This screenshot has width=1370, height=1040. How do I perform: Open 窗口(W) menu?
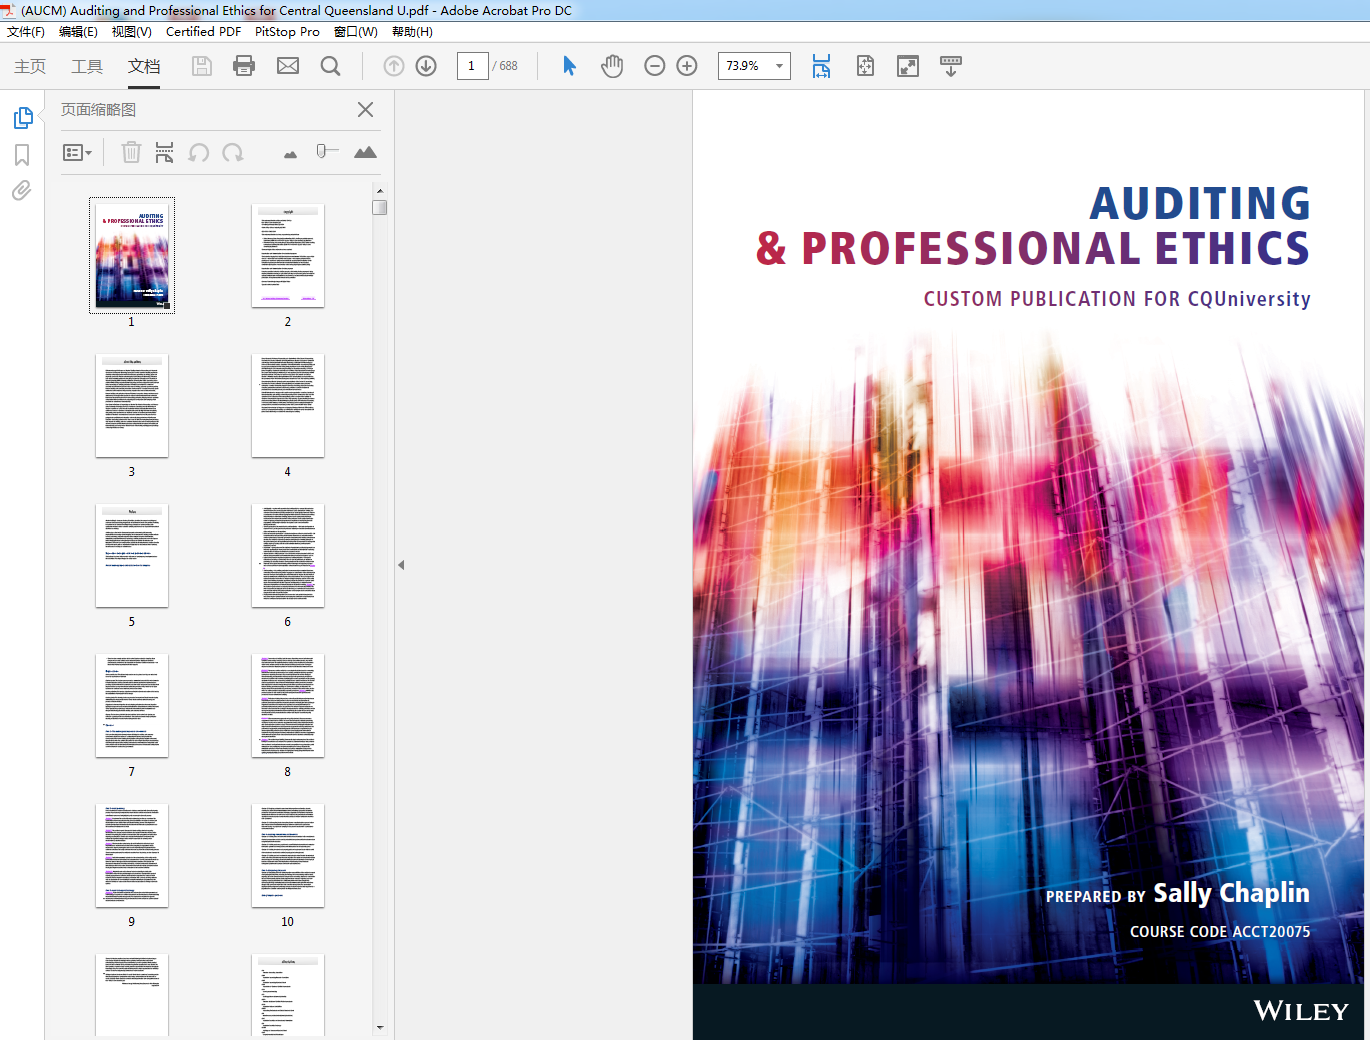[355, 32]
